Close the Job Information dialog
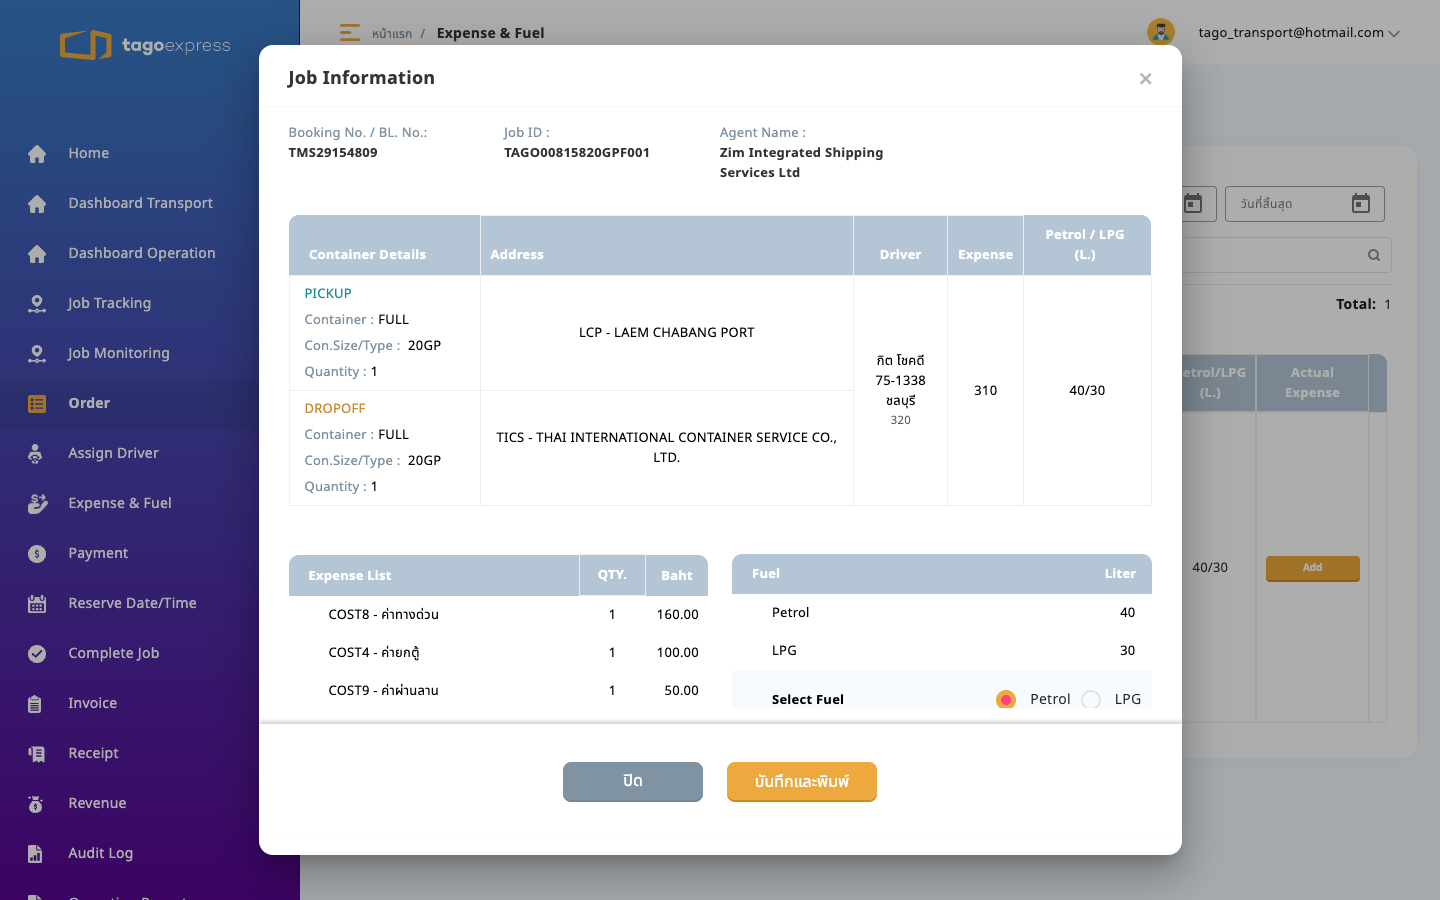 (1145, 79)
